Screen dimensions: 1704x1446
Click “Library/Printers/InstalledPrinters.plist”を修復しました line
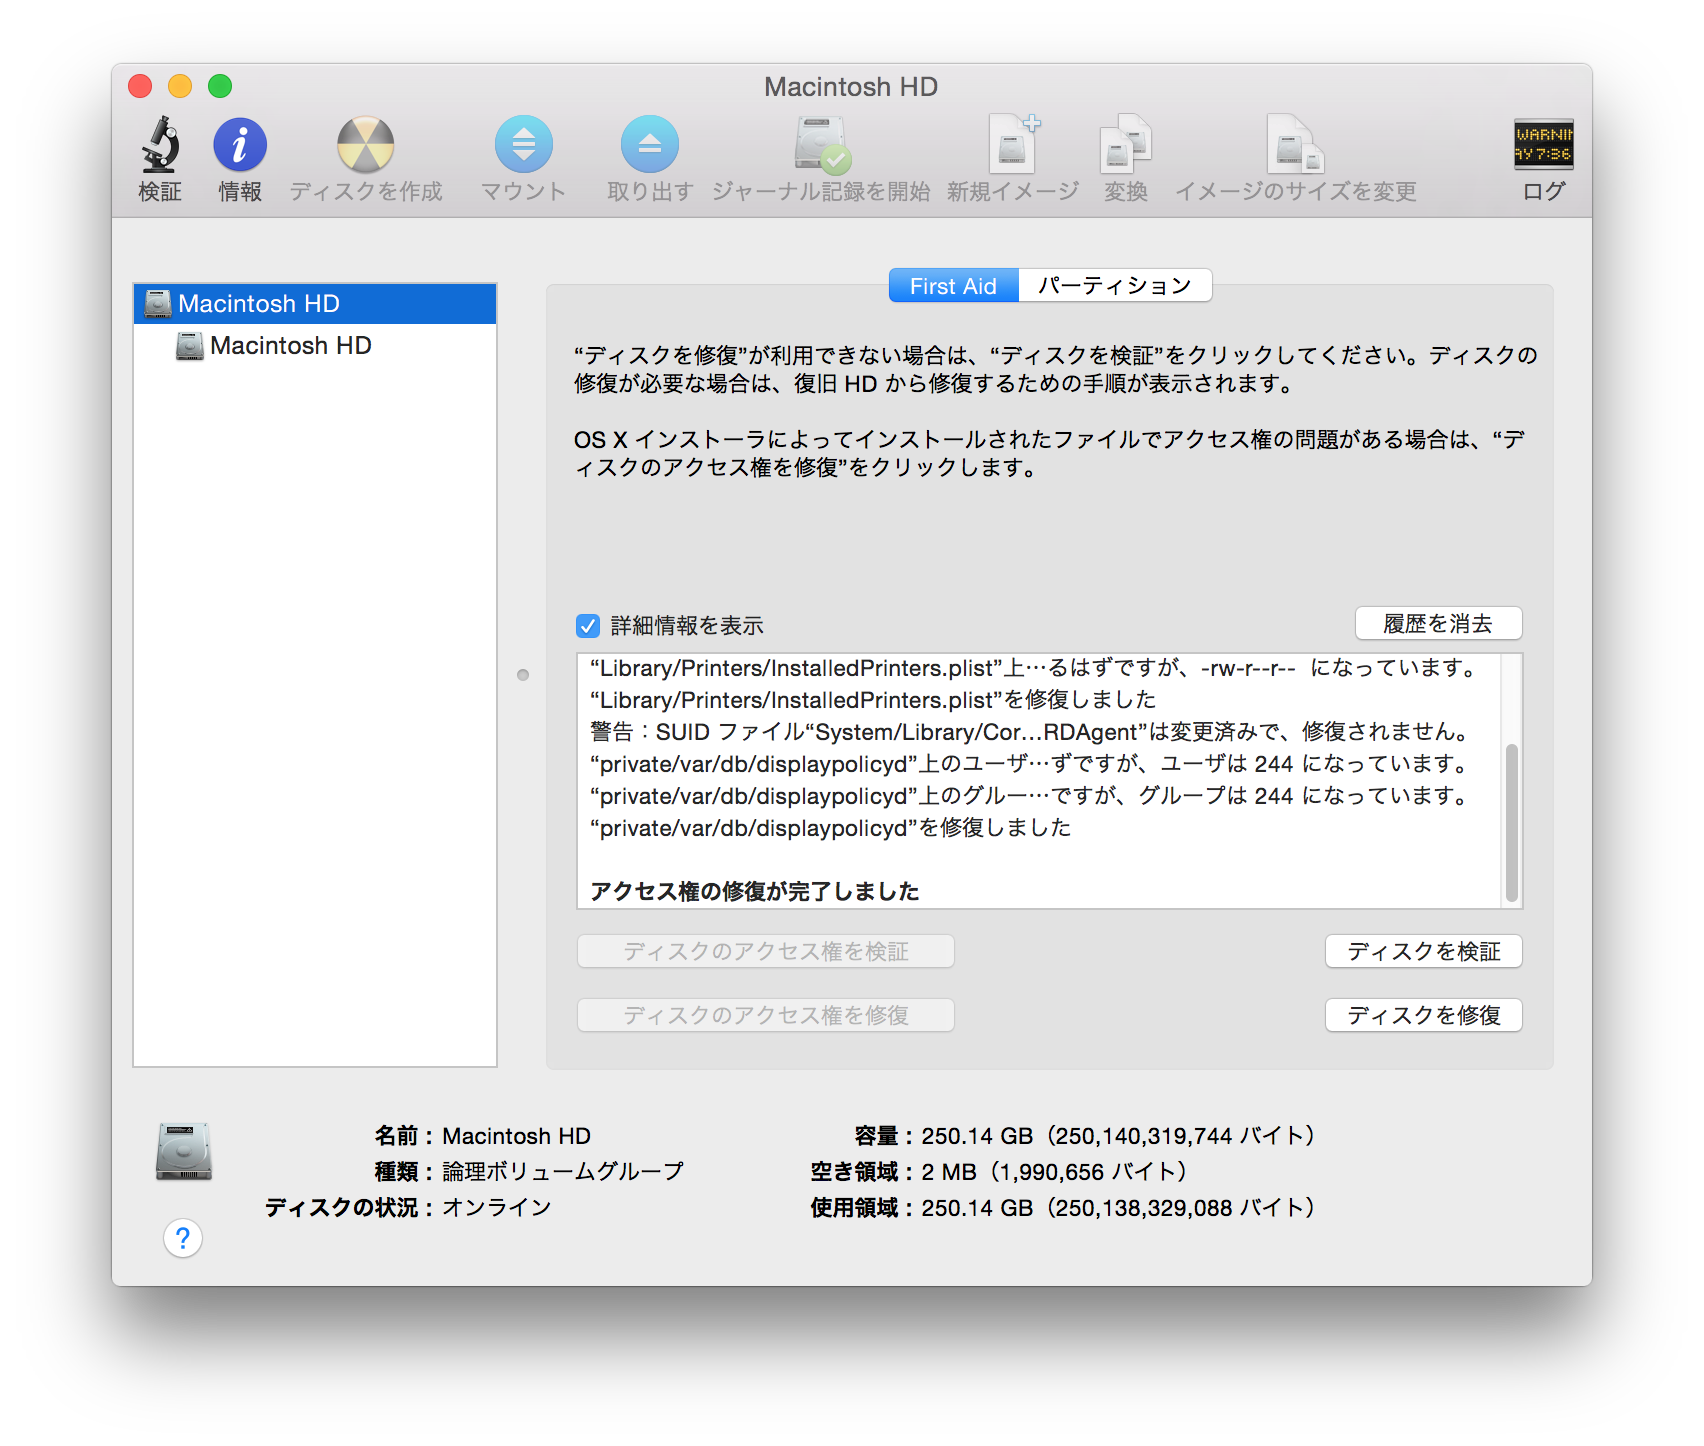tap(873, 700)
